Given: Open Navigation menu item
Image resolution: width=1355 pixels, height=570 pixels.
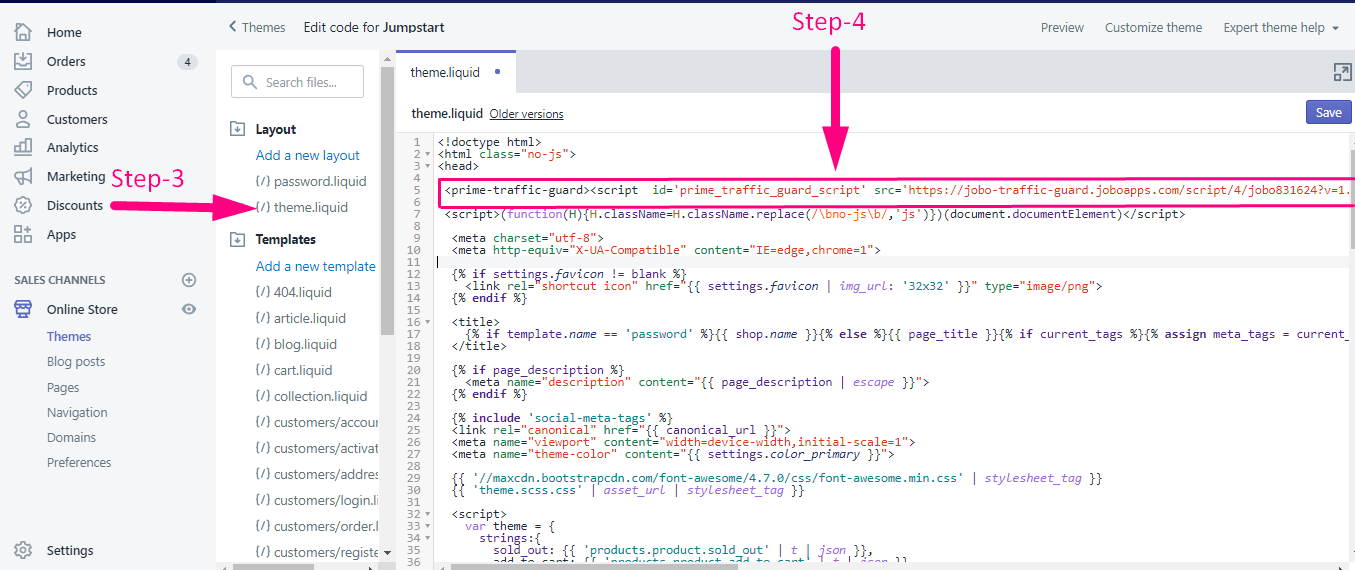Looking at the screenshot, I should (77, 412).
